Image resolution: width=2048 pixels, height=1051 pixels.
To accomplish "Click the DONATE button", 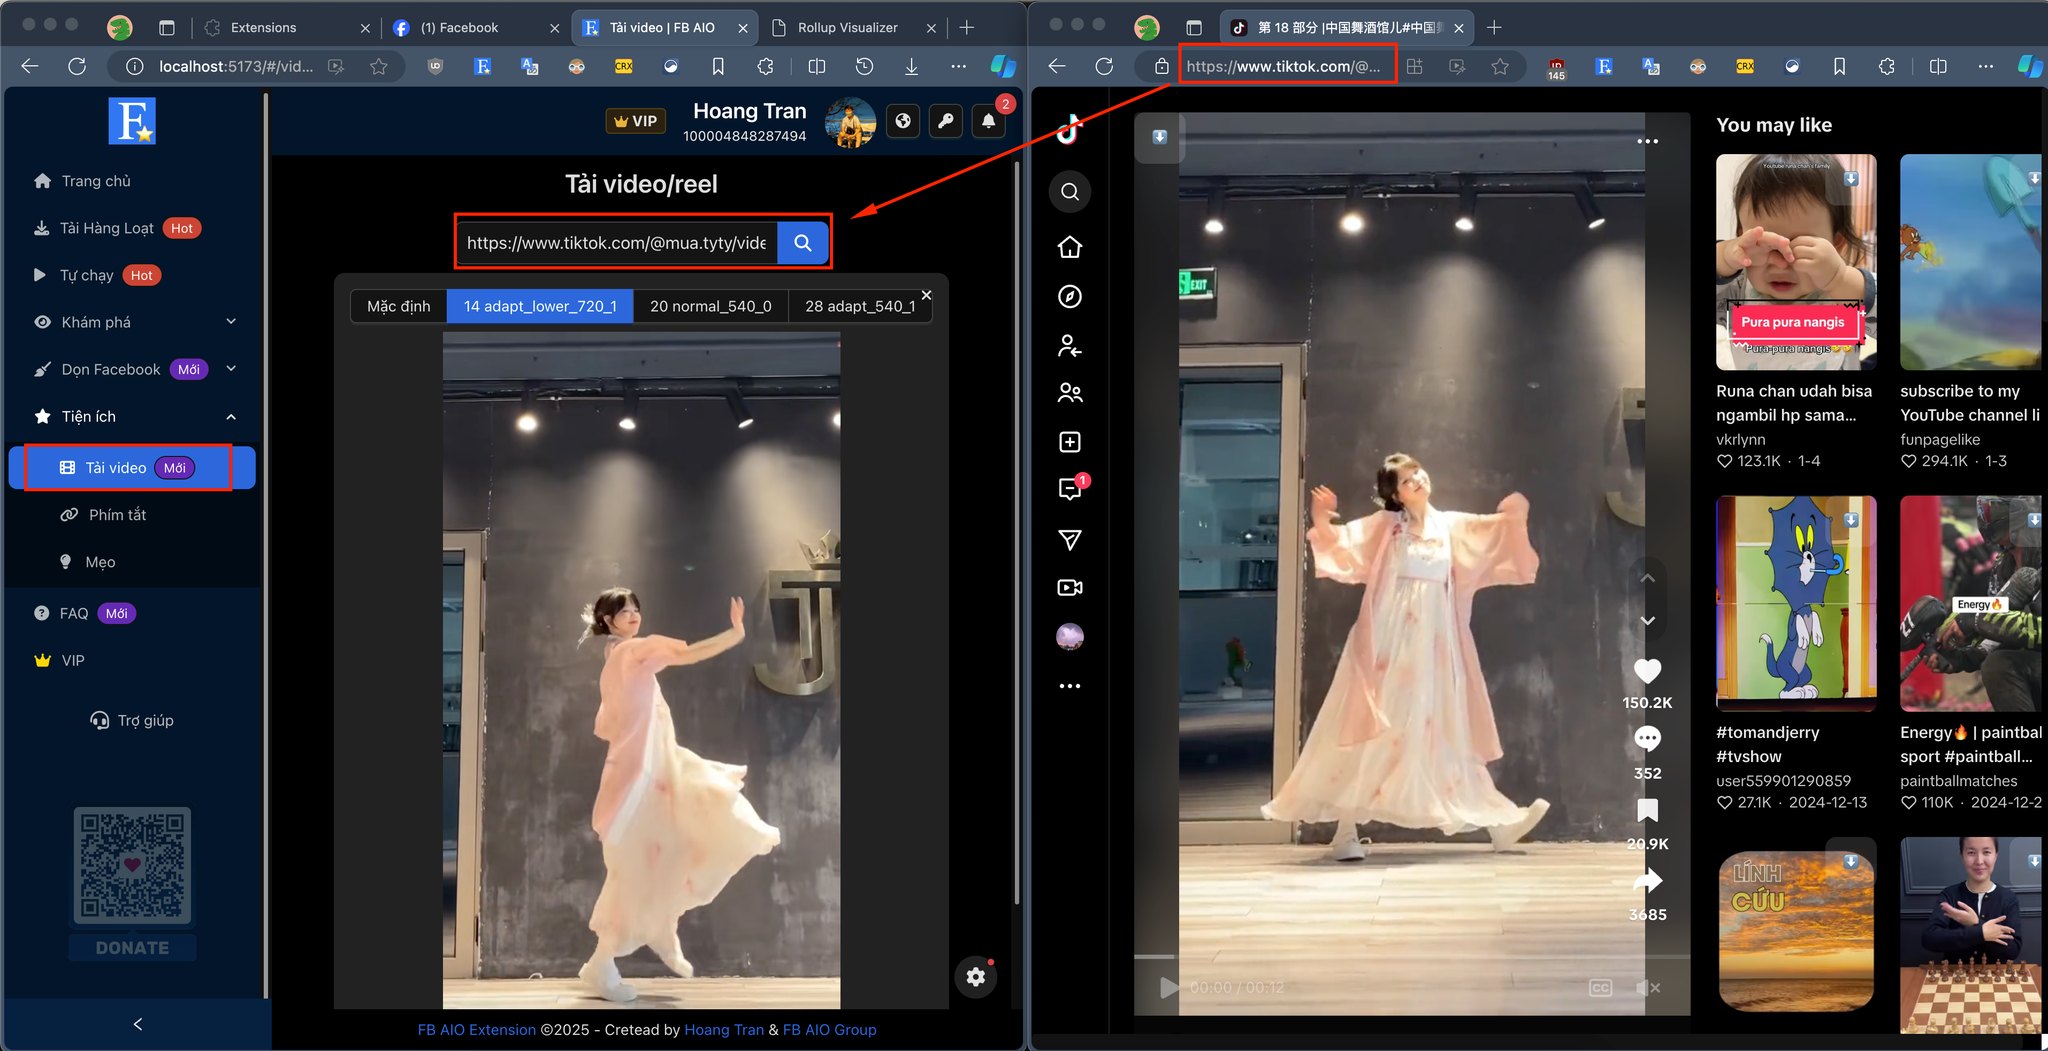I will (x=132, y=948).
